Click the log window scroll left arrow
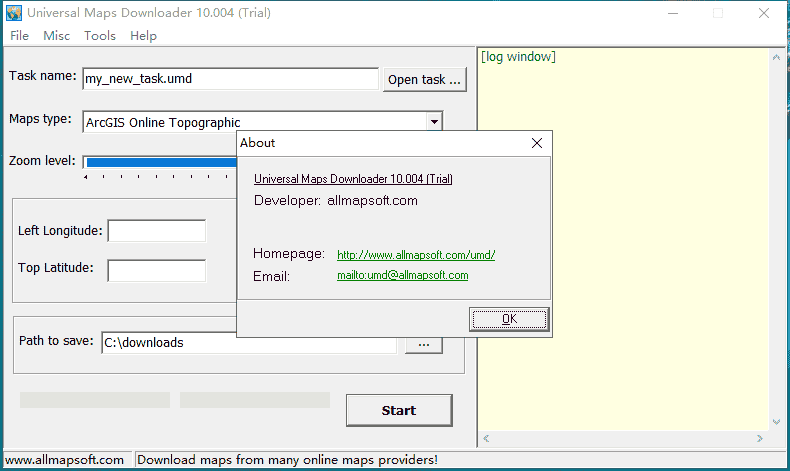The image size is (790, 471). [487, 439]
